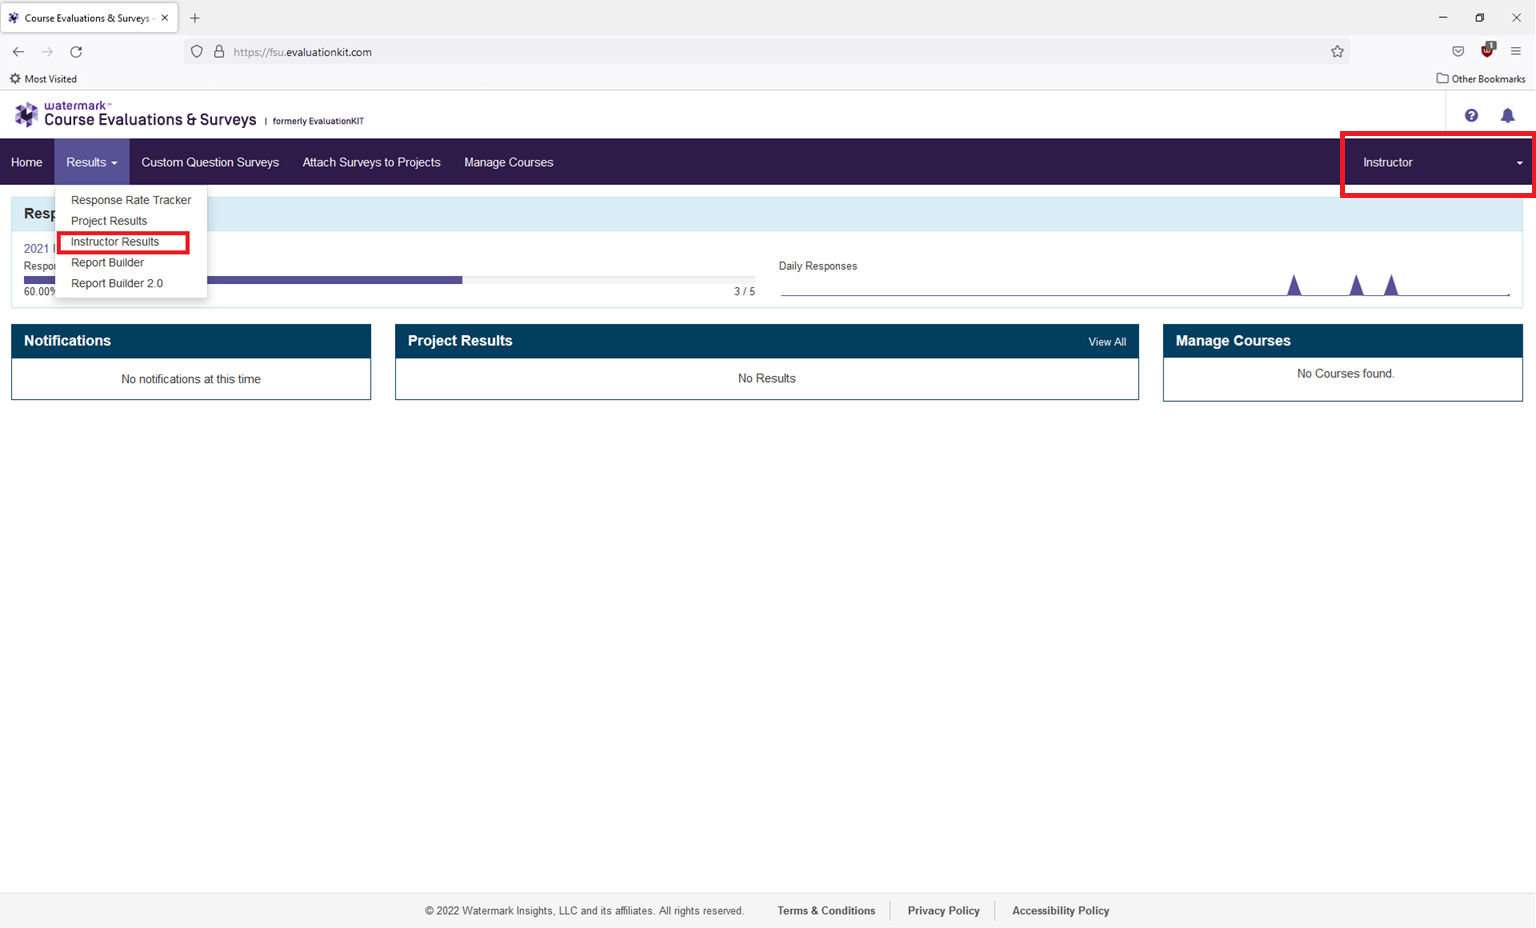Click the Daily Responses chart

point(1145,286)
